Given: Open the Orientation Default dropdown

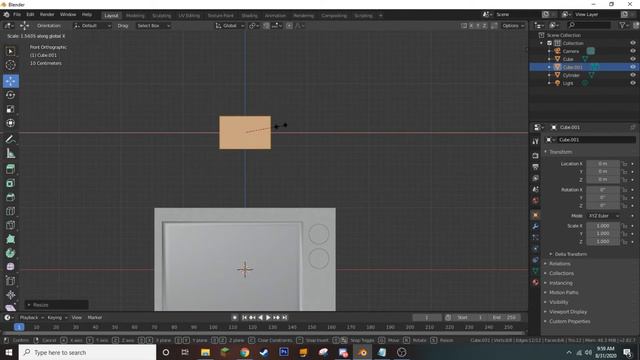Looking at the screenshot, I should (92, 26).
